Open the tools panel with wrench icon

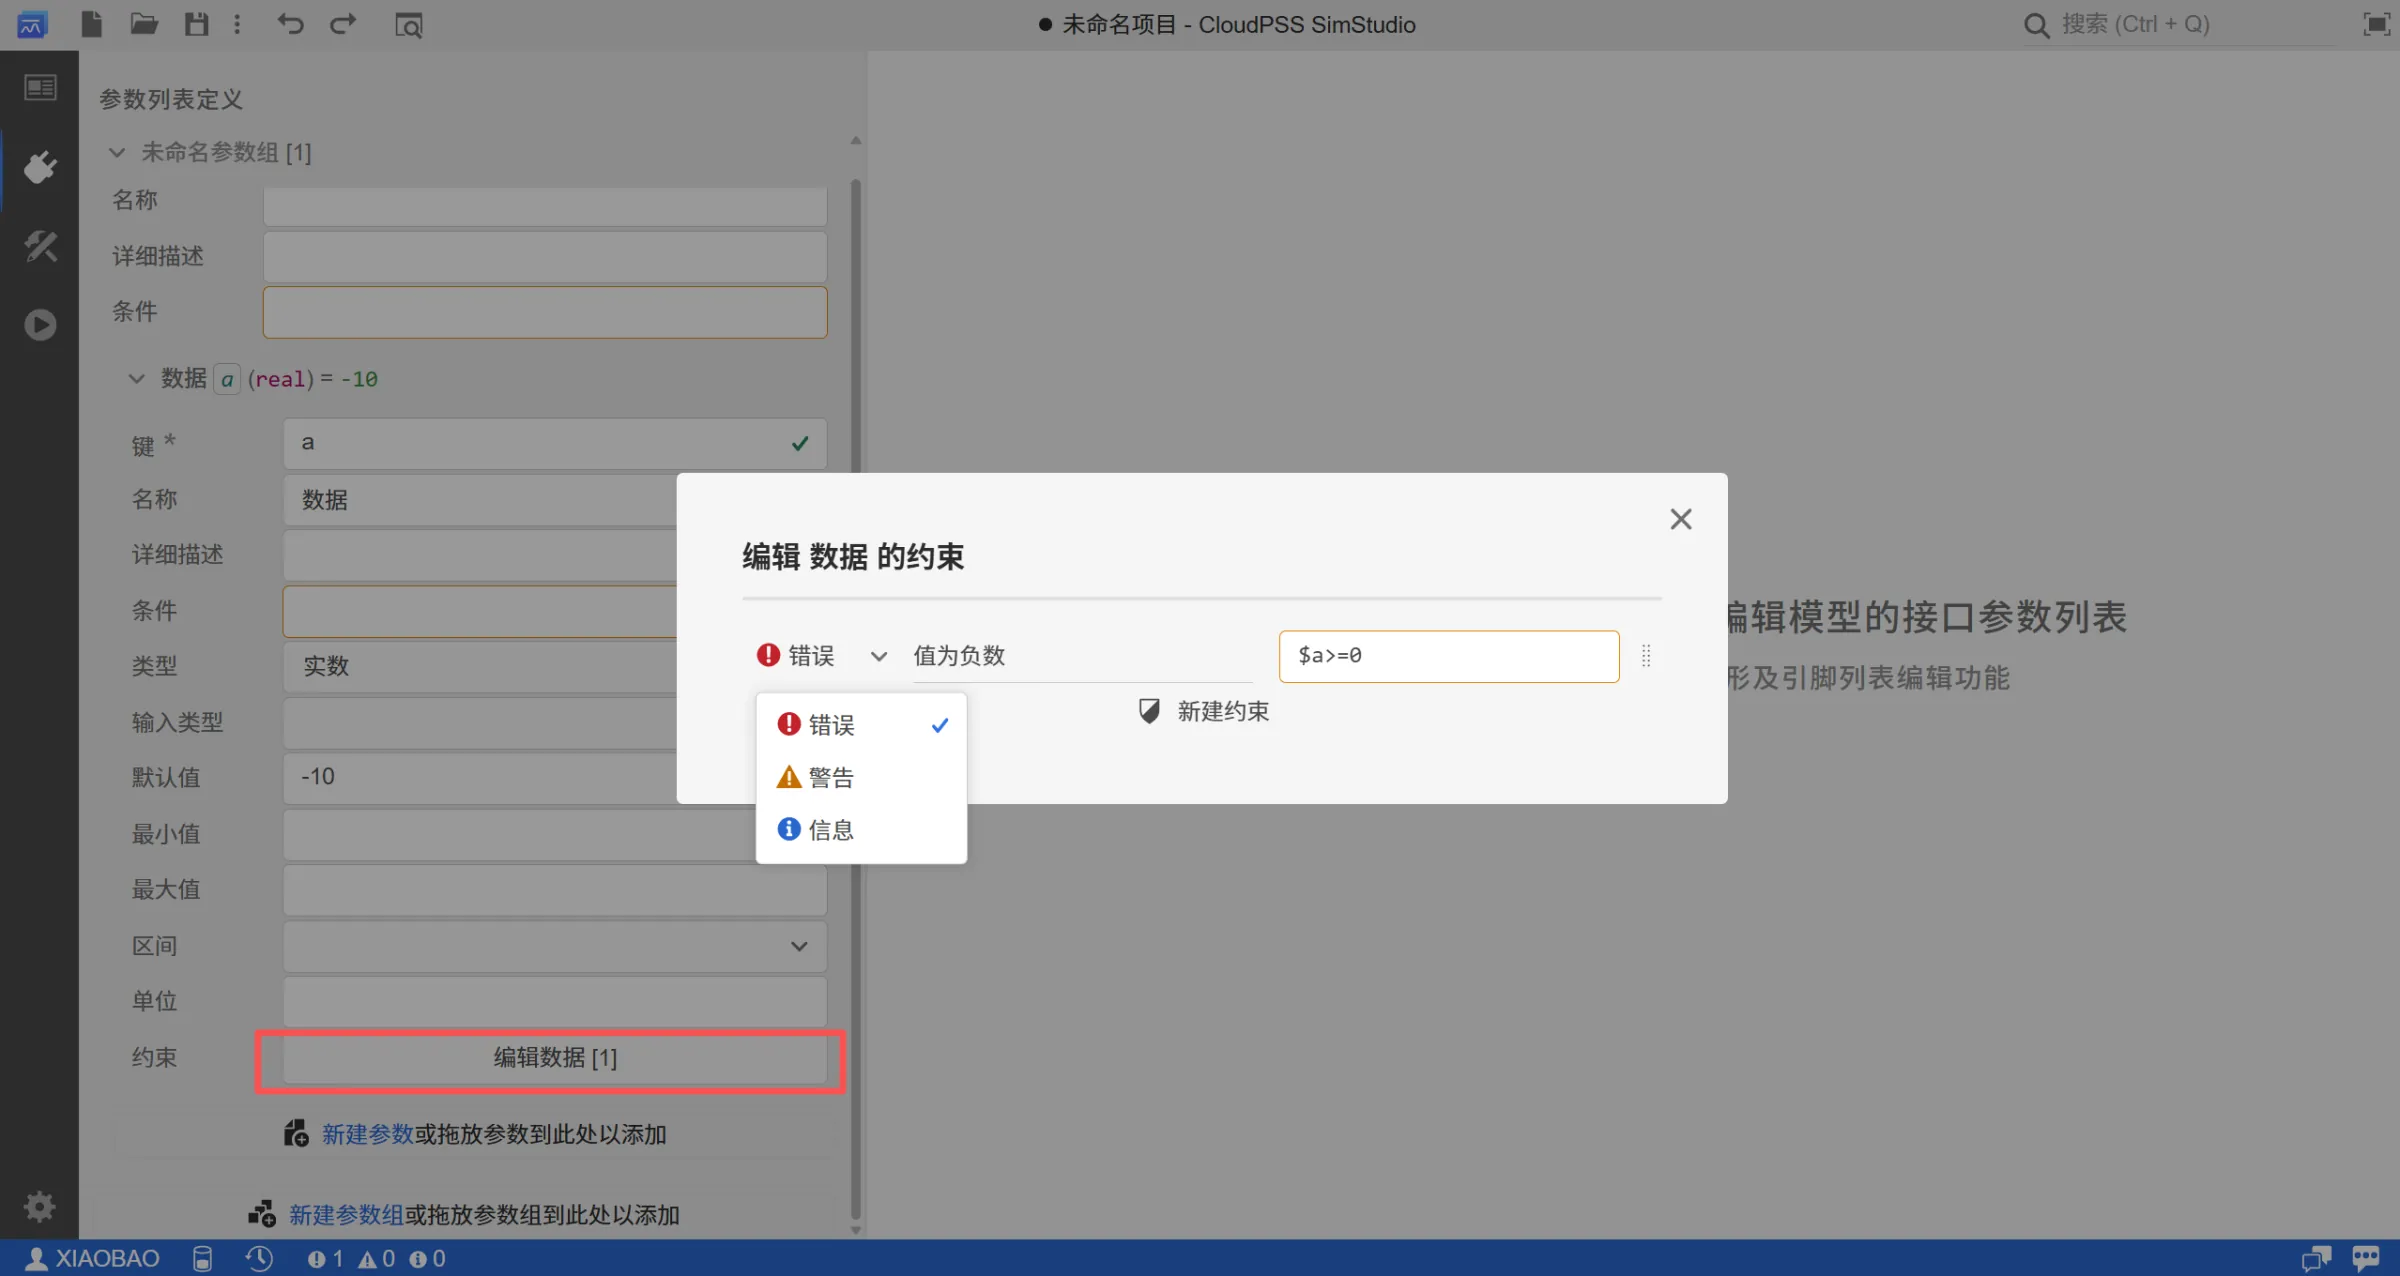coord(39,246)
